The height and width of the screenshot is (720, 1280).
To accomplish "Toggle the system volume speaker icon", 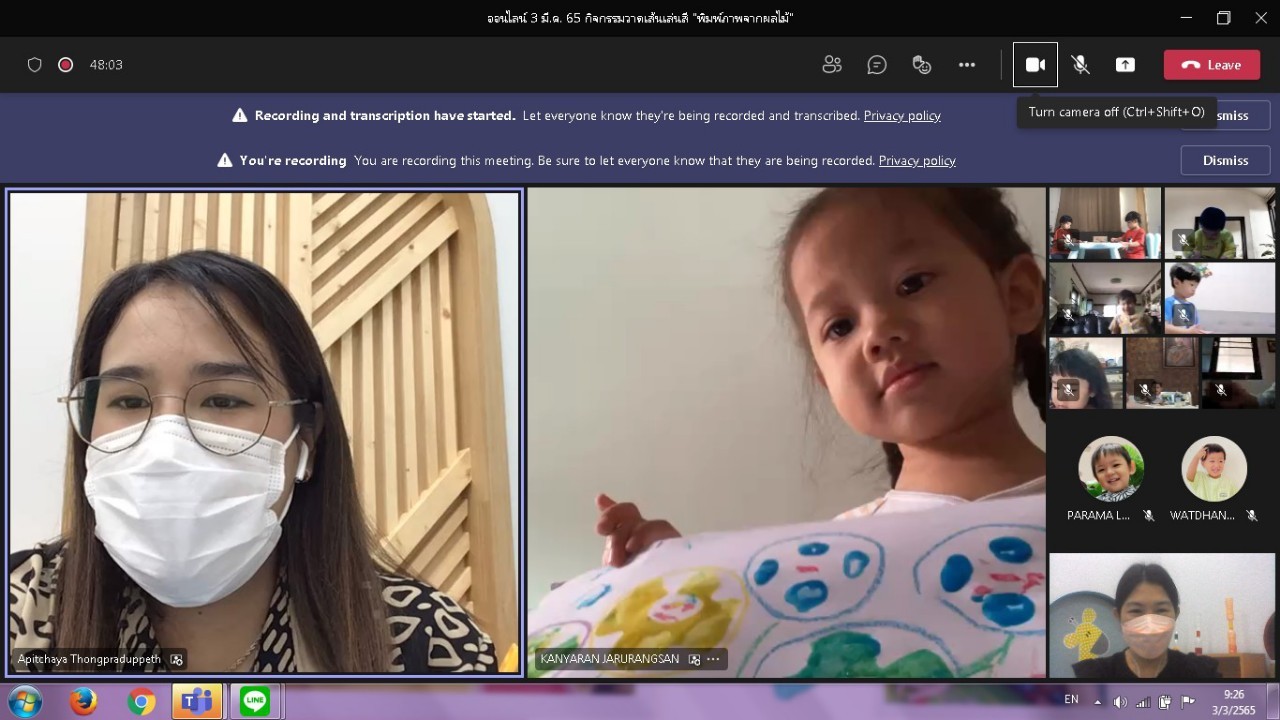I will click(1120, 701).
